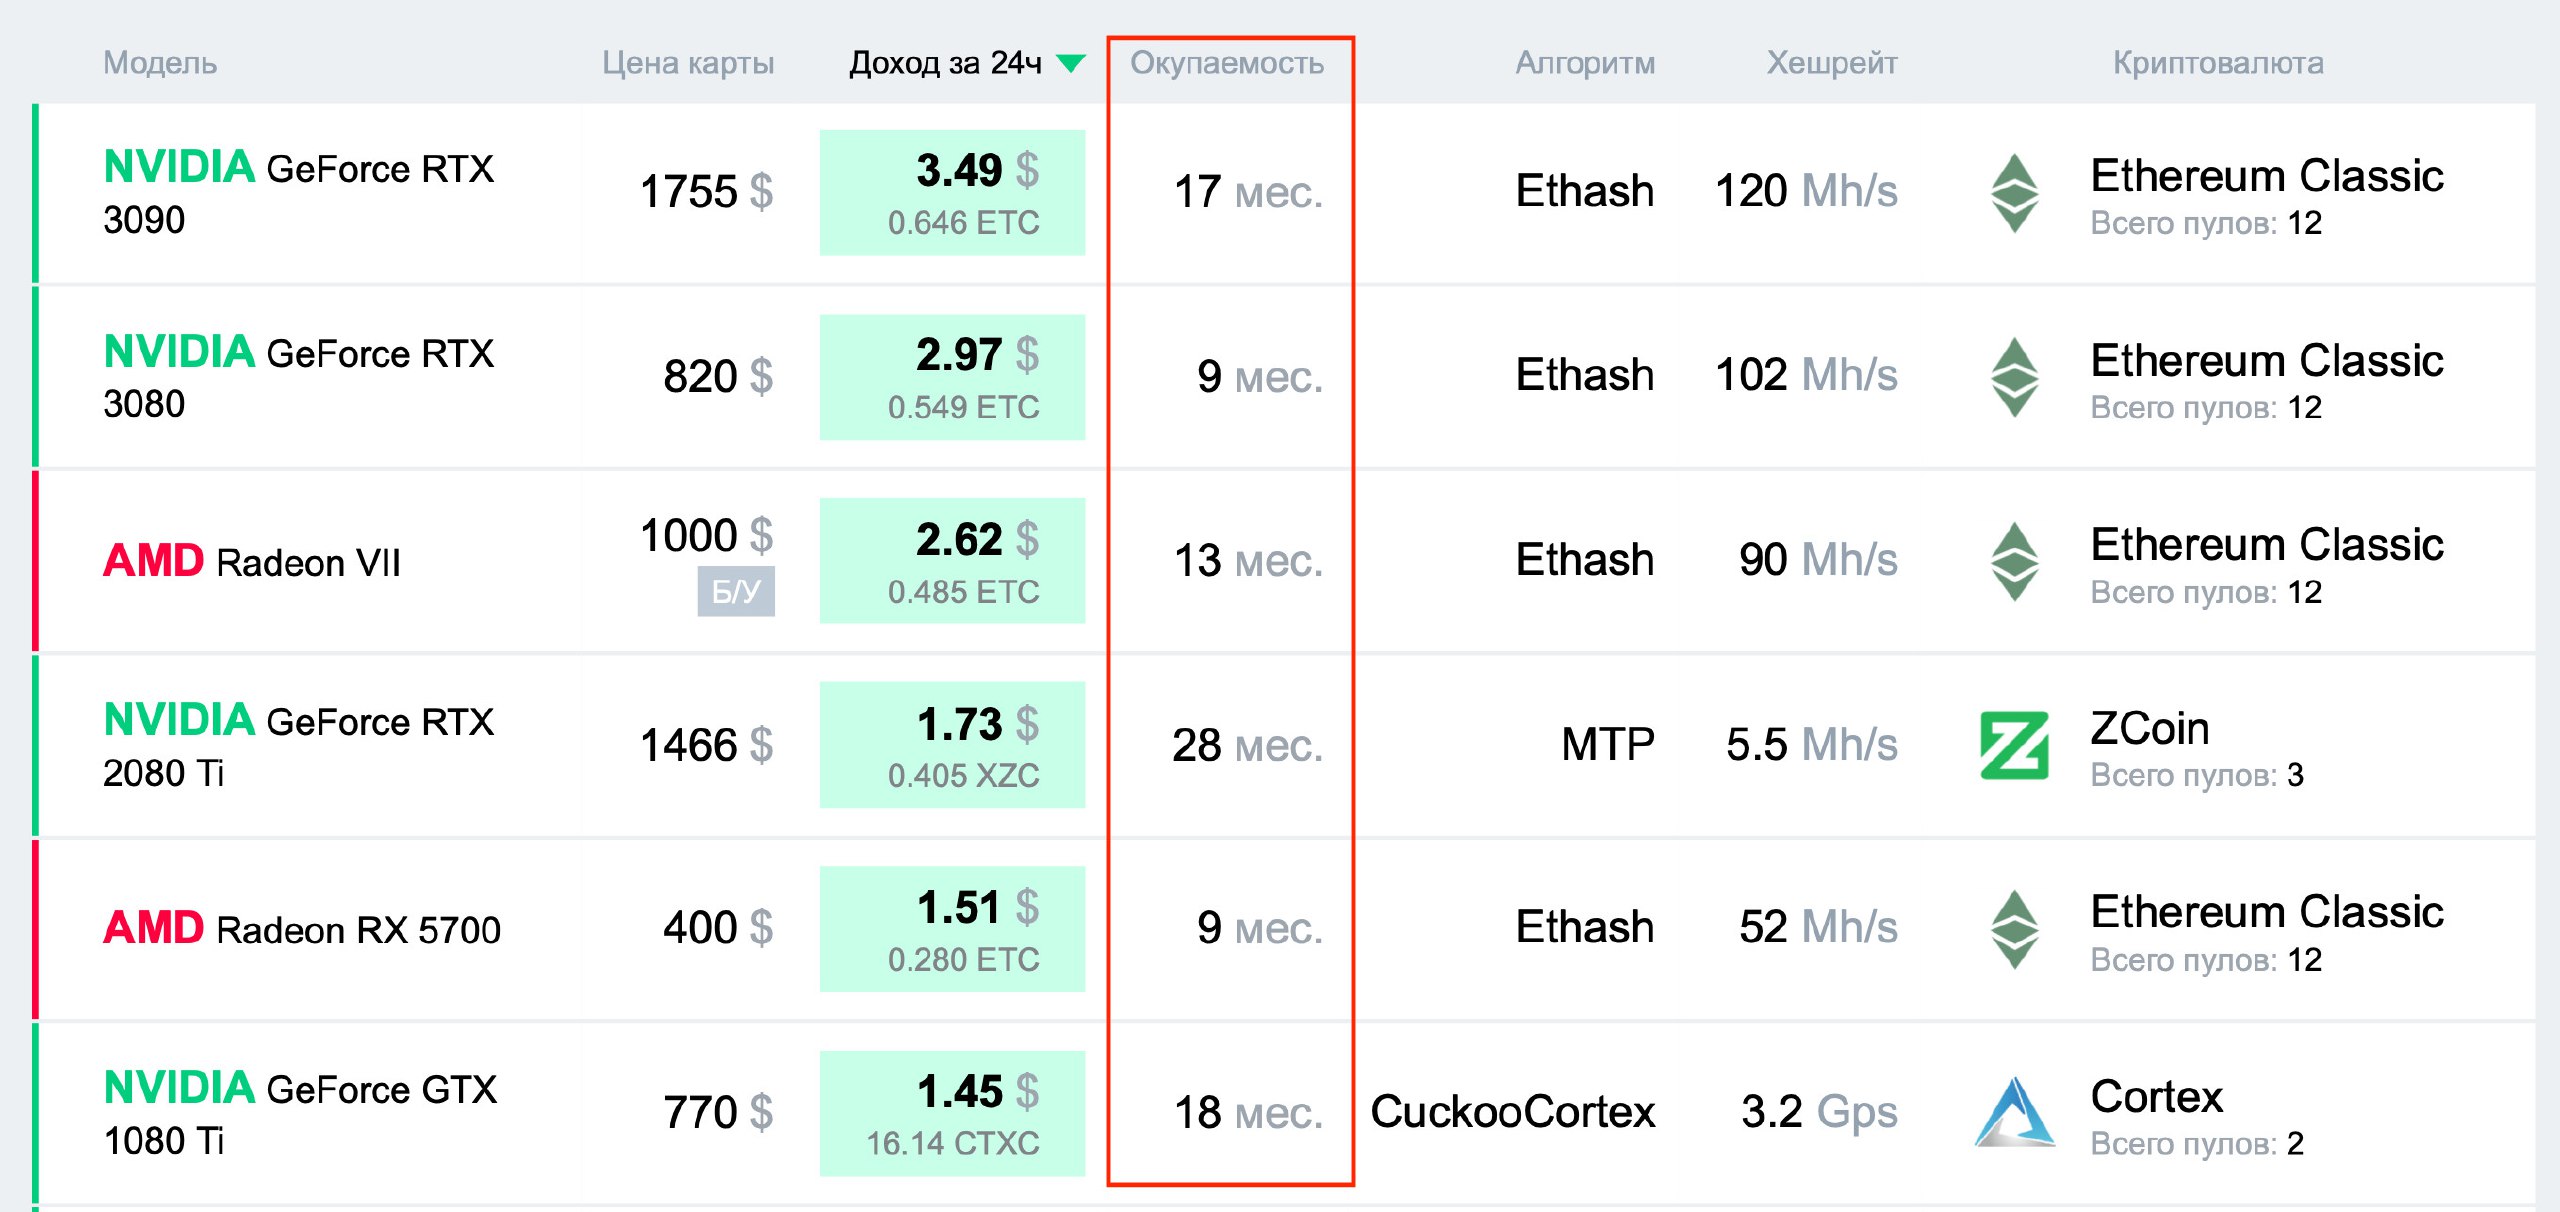This screenshot has height=1212, width=2560.
Task: Open AMD Radeon RX 5700 model link
Action: 302,929
